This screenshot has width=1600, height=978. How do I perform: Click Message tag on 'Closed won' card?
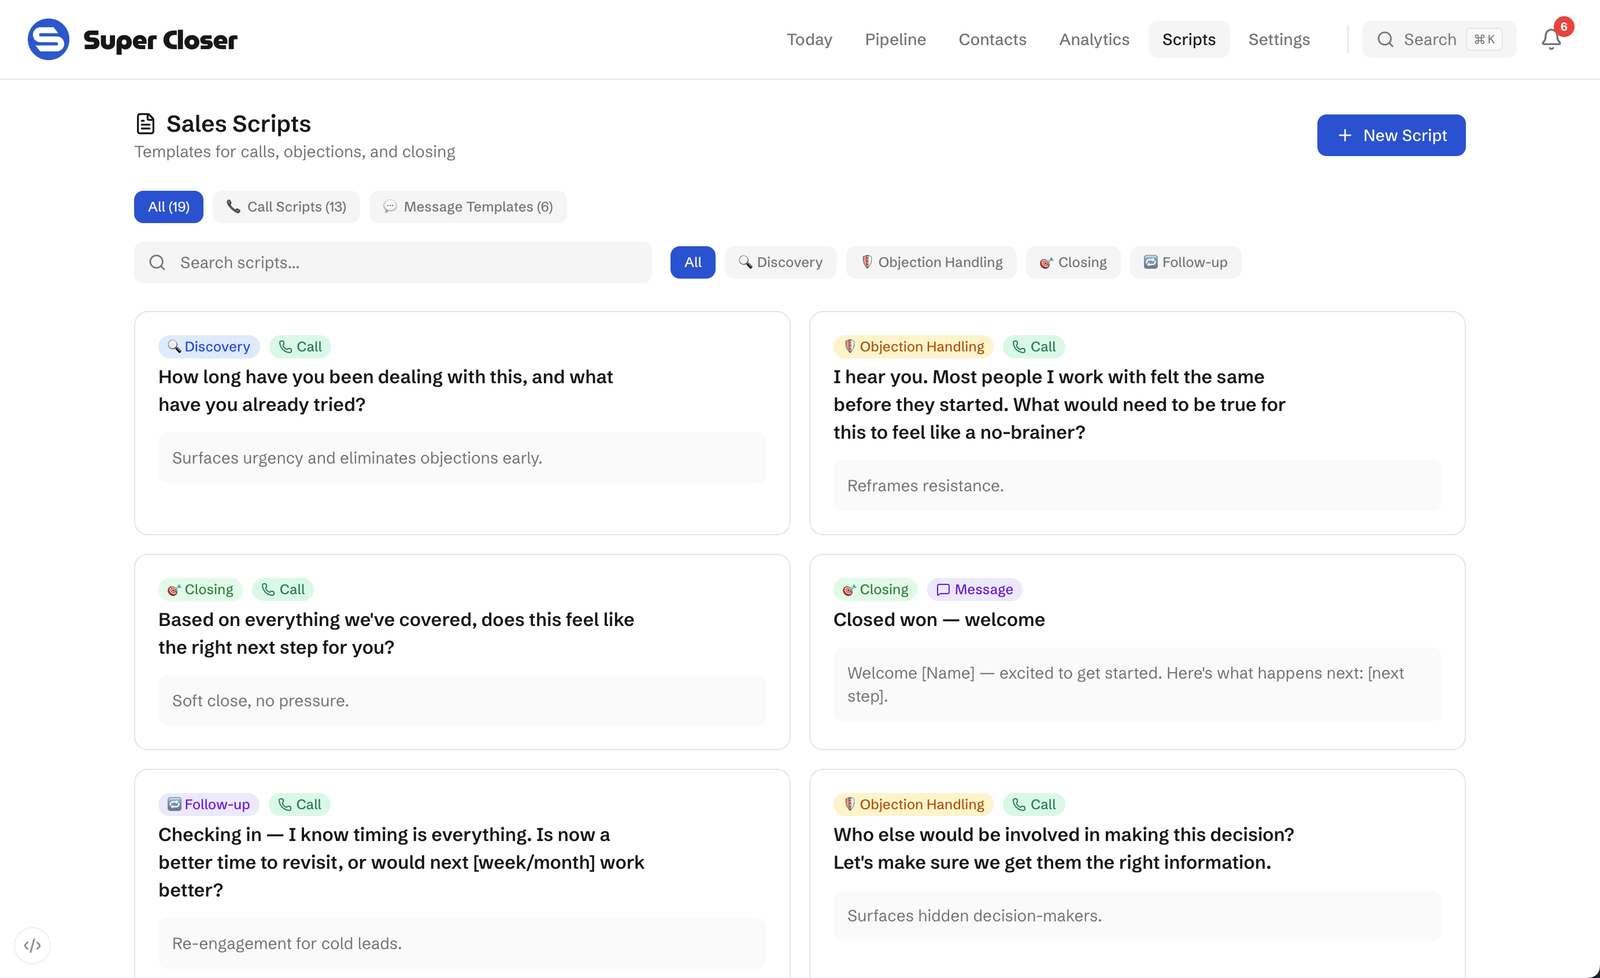click(x=975, y=589)
